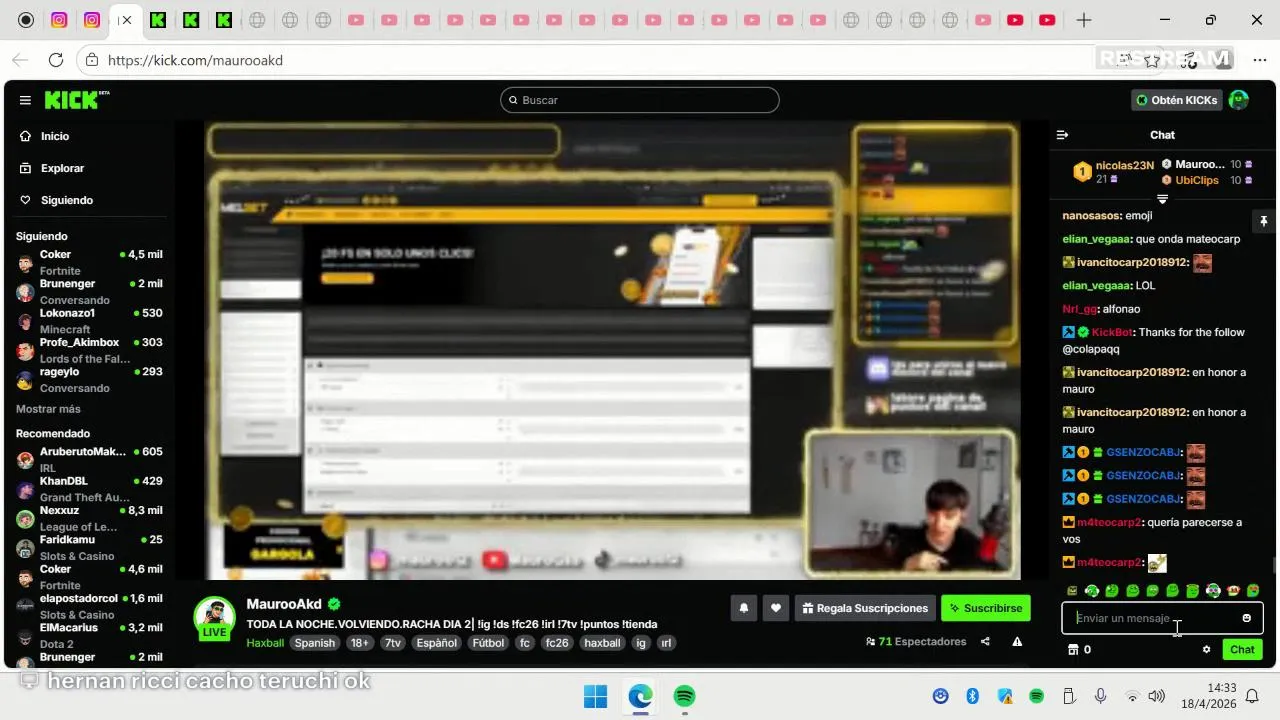This screenshot has height=720, width=1280.
Task: Select the 7tv tag
Action: (393, 643)
